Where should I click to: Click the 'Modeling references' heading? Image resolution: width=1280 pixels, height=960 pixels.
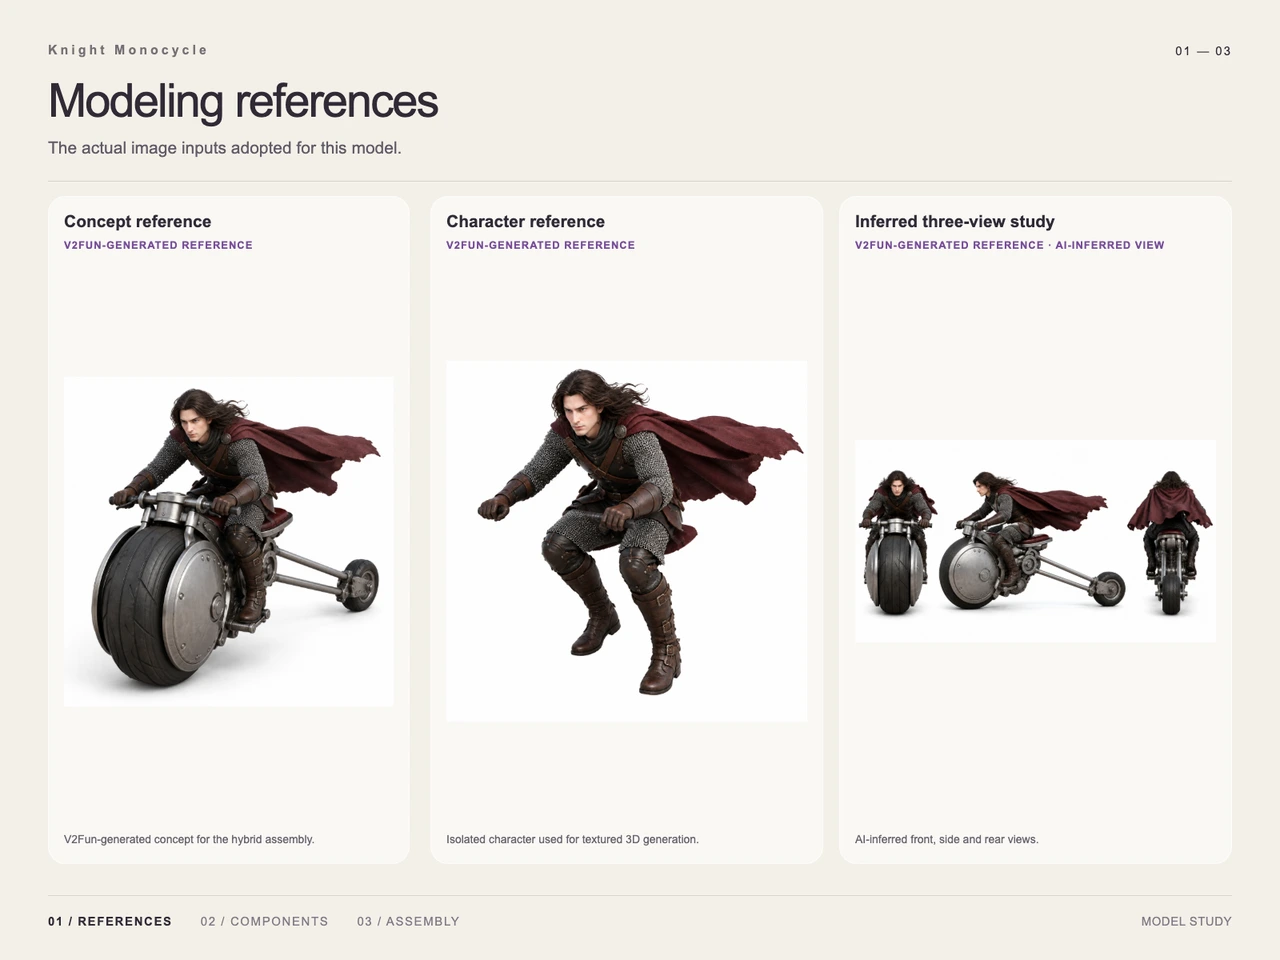pos(243,101)
